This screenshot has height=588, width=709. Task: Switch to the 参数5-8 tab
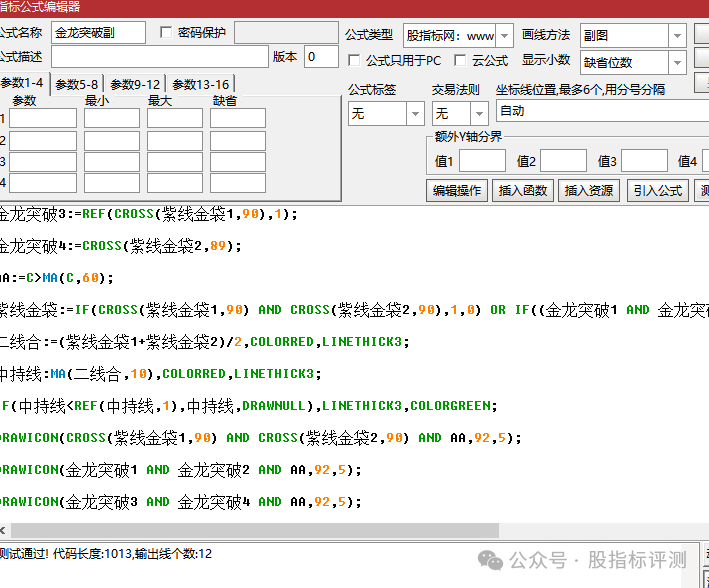tap(77, 85)
